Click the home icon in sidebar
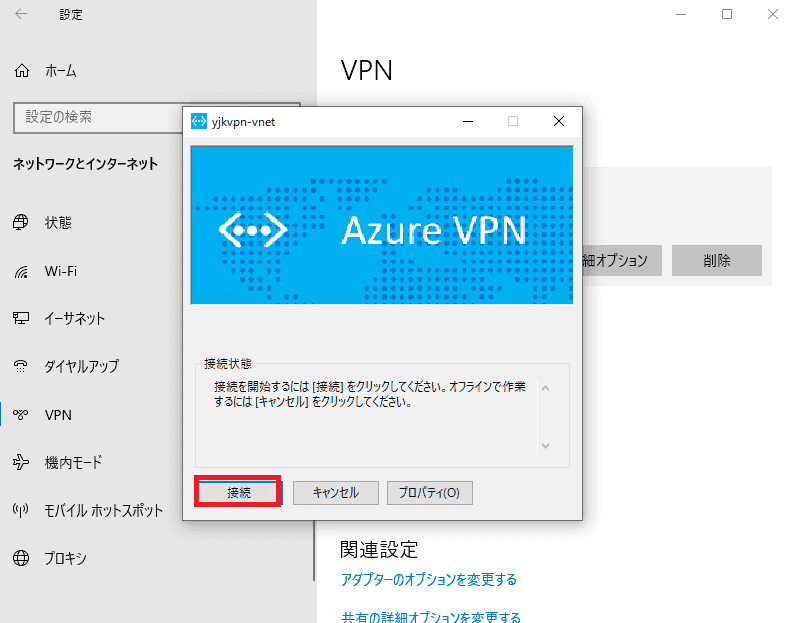 click(x=22, y=70)
